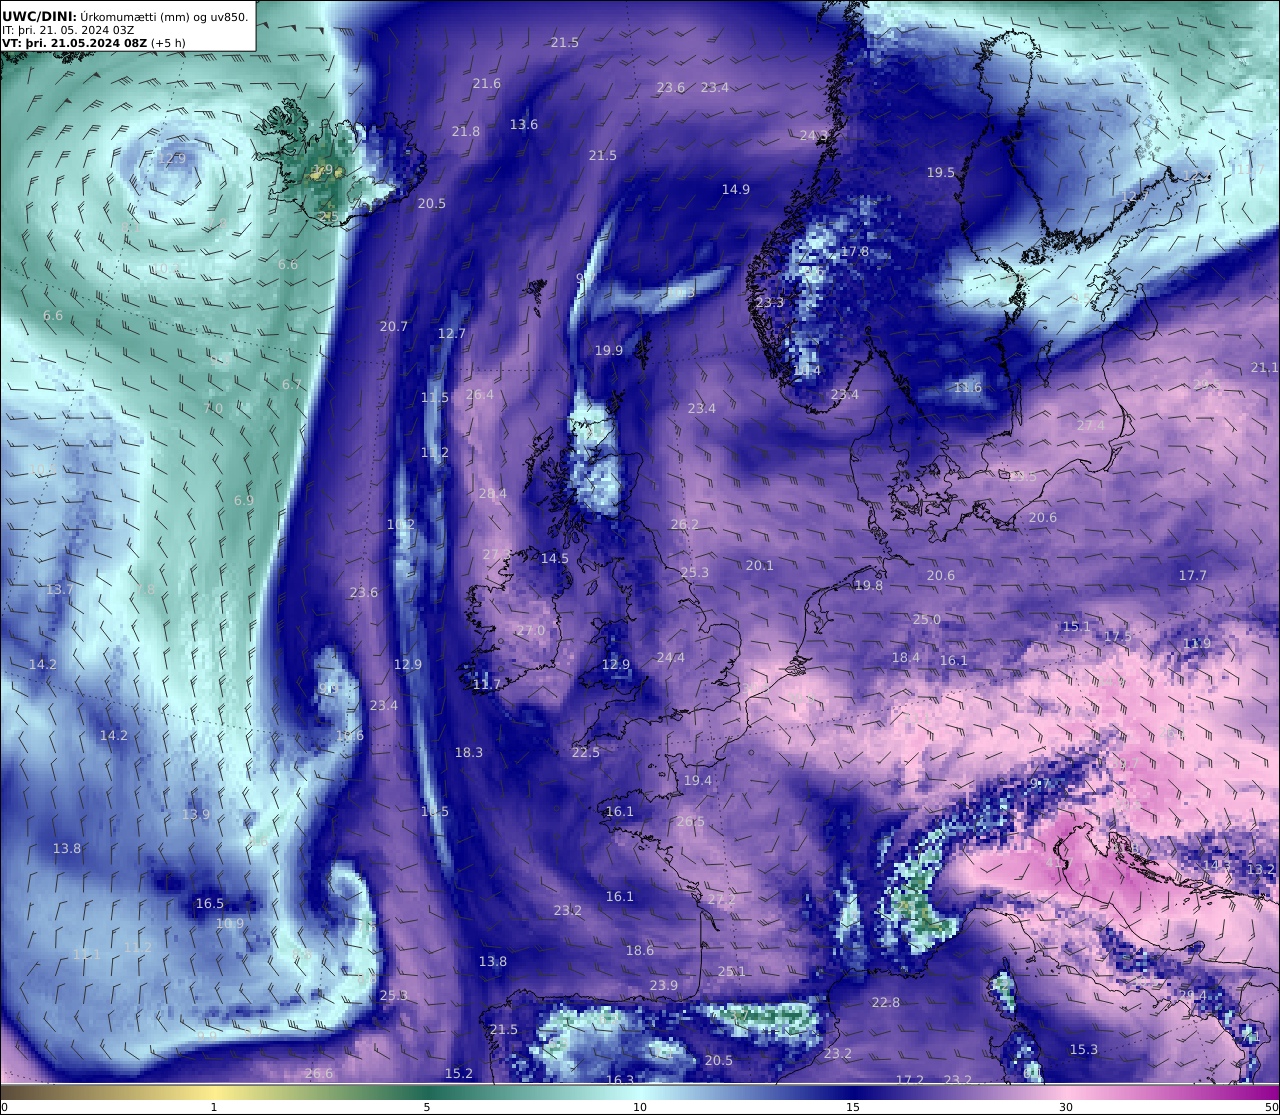Click the value 12.7 on the map
1280x1115 pixels.
pos(452,334)
